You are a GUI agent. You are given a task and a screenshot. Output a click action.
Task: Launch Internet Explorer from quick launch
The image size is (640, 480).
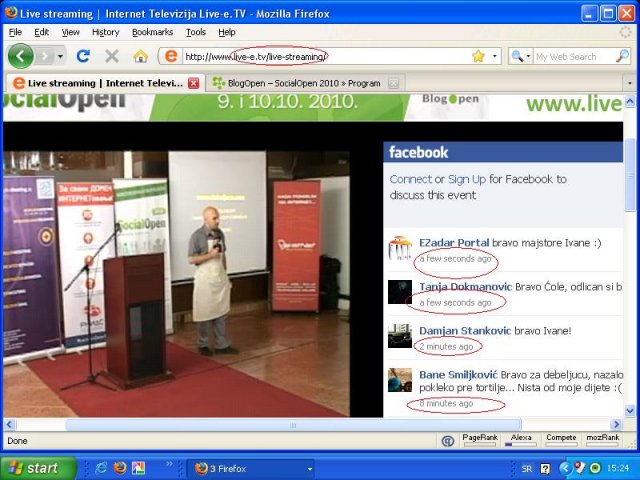point(100,468)
